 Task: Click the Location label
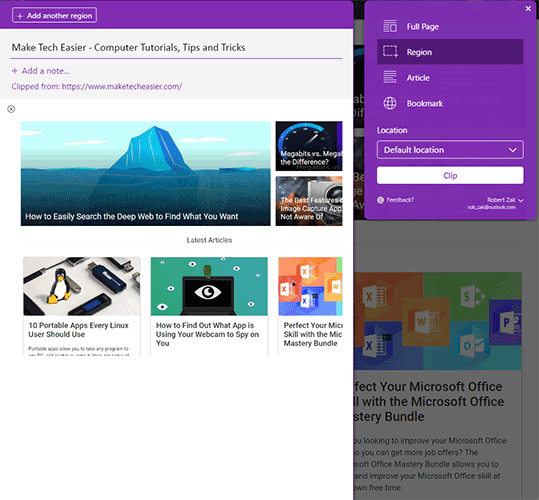pos(392,131)
